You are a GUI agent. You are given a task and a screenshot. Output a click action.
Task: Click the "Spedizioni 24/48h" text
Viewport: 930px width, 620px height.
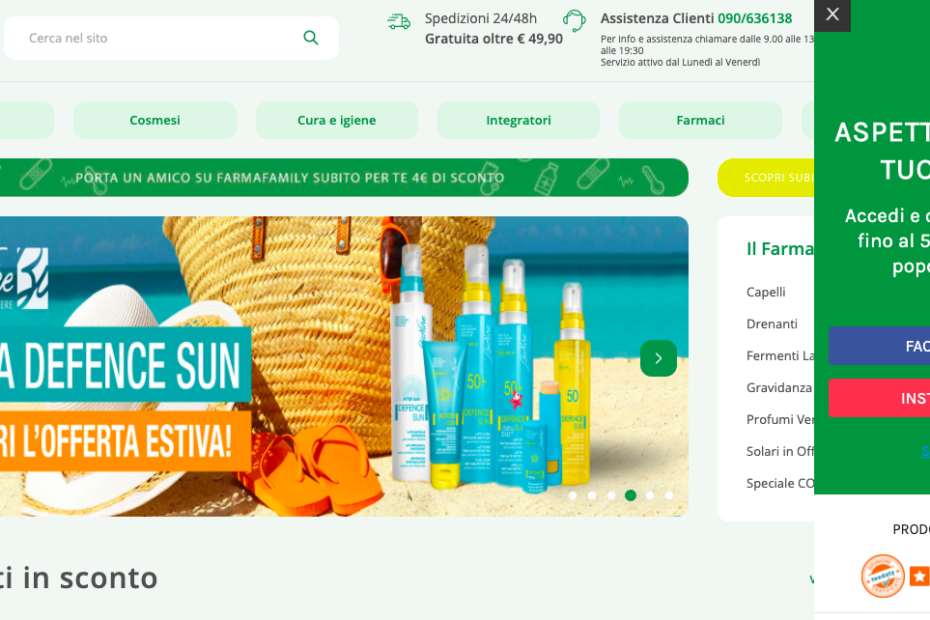480,18
